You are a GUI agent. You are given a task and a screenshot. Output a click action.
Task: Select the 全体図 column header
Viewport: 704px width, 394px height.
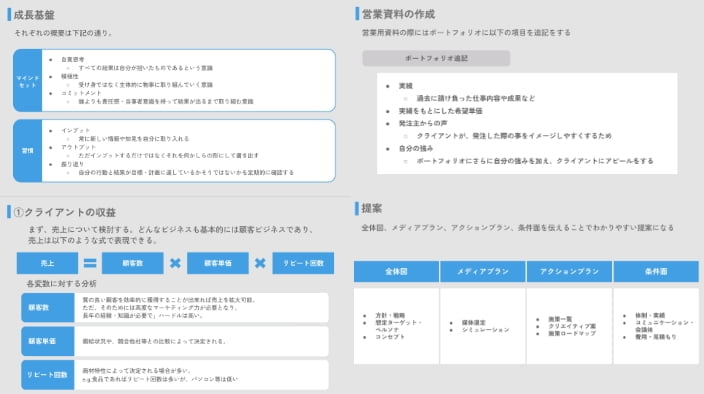396,271
